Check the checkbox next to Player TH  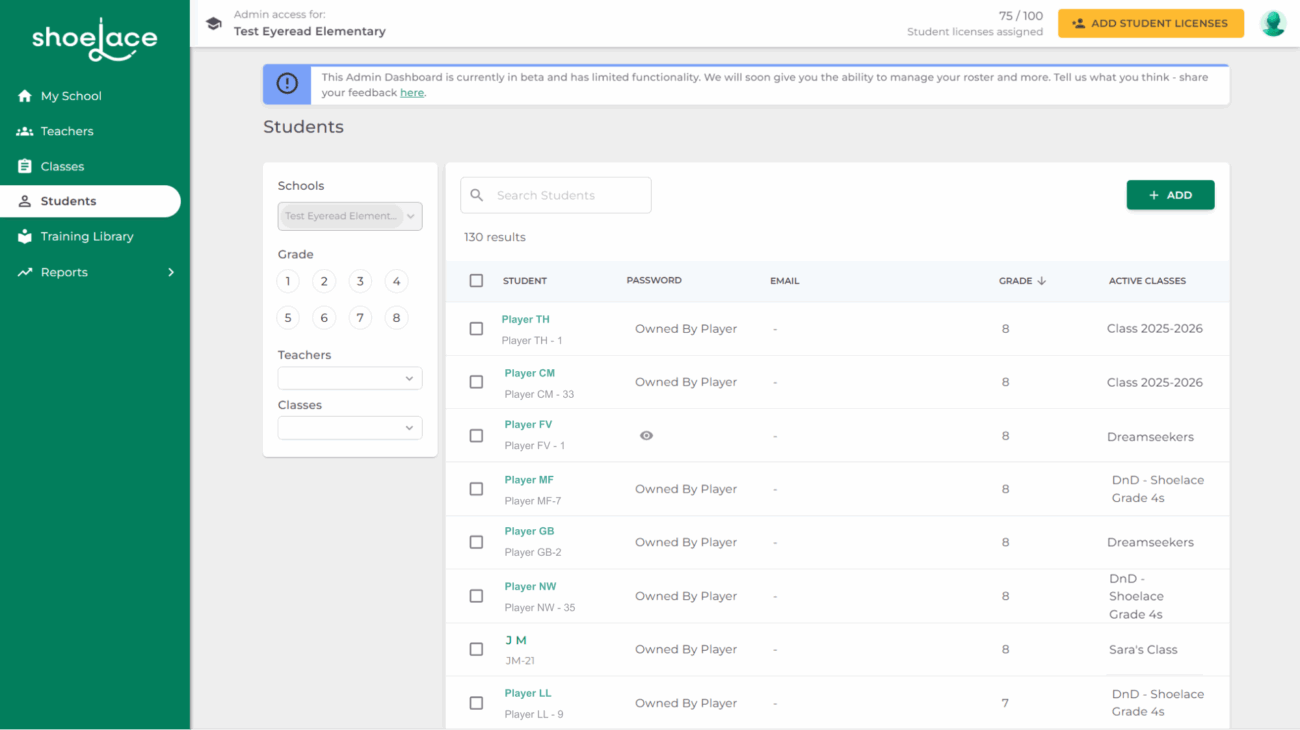point(476,327)
